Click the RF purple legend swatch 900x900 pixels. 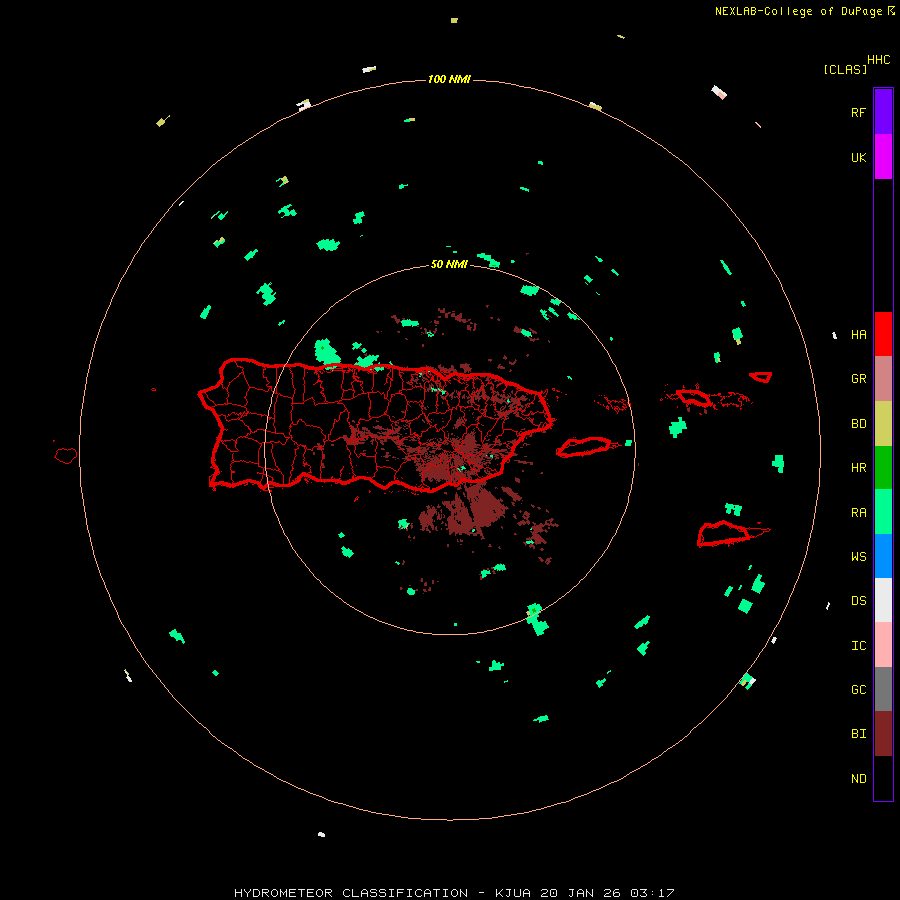(883, 112)
